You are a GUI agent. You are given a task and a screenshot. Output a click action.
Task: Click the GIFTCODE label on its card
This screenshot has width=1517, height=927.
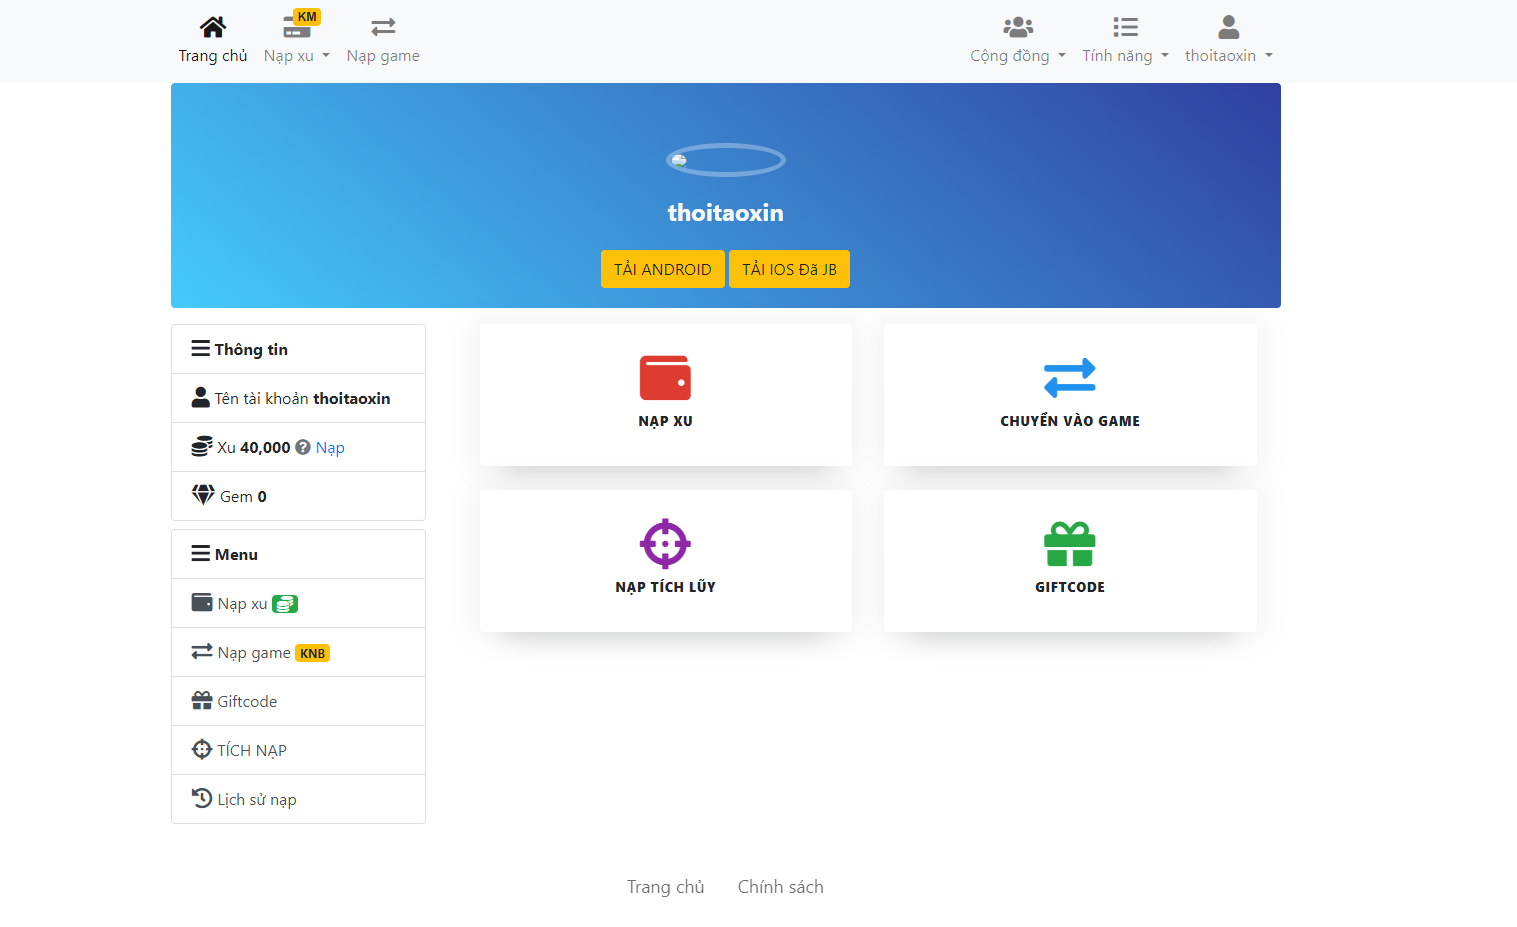pos(1070,587)
